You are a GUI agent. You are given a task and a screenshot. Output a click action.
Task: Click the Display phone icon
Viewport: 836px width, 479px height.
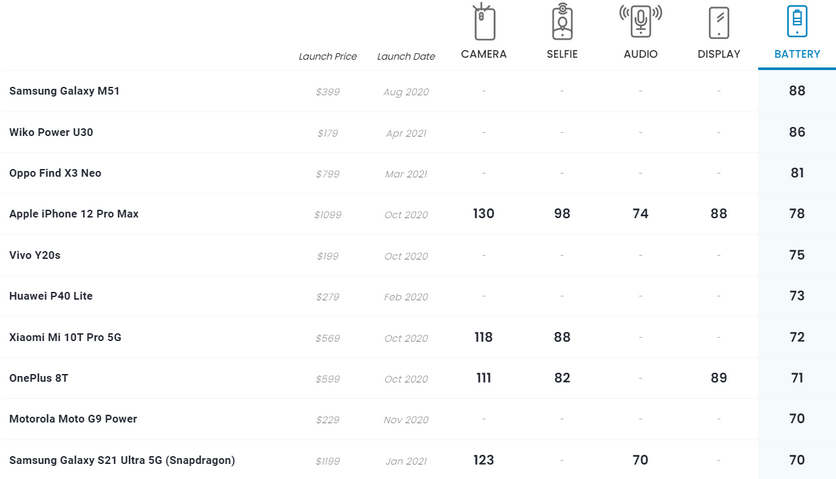point(719,22)
